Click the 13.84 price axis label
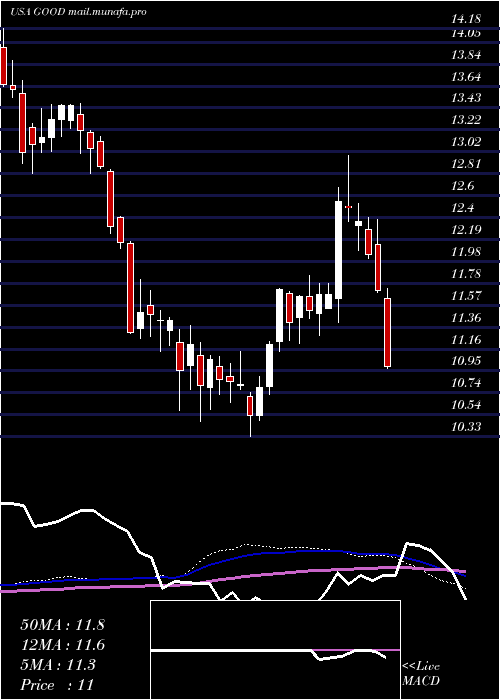 [466, 55]
